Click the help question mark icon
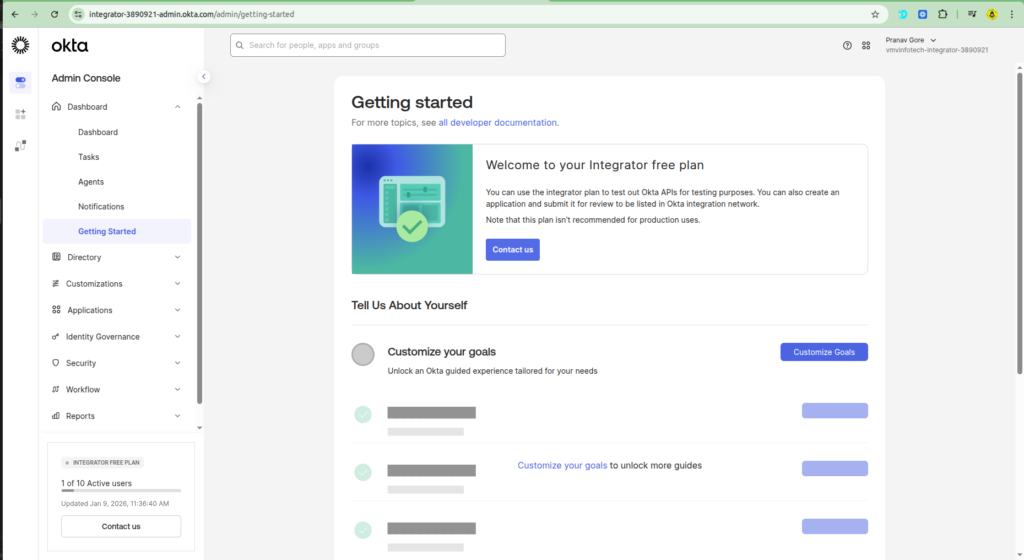 click(847, 45)
